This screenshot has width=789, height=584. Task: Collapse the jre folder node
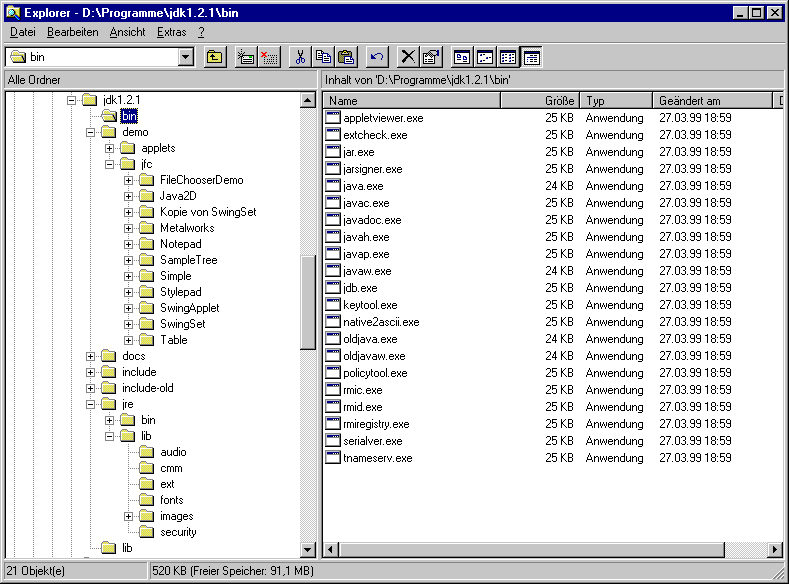click(x=91, y=404)
